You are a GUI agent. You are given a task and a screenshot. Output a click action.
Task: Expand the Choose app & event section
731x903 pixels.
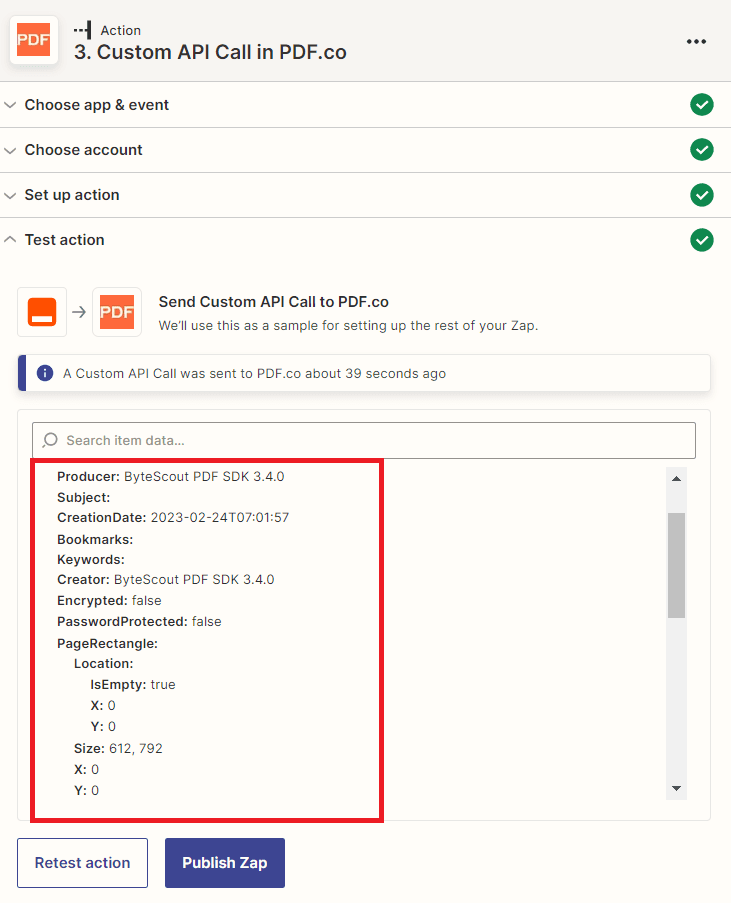[x=97, y=105]
